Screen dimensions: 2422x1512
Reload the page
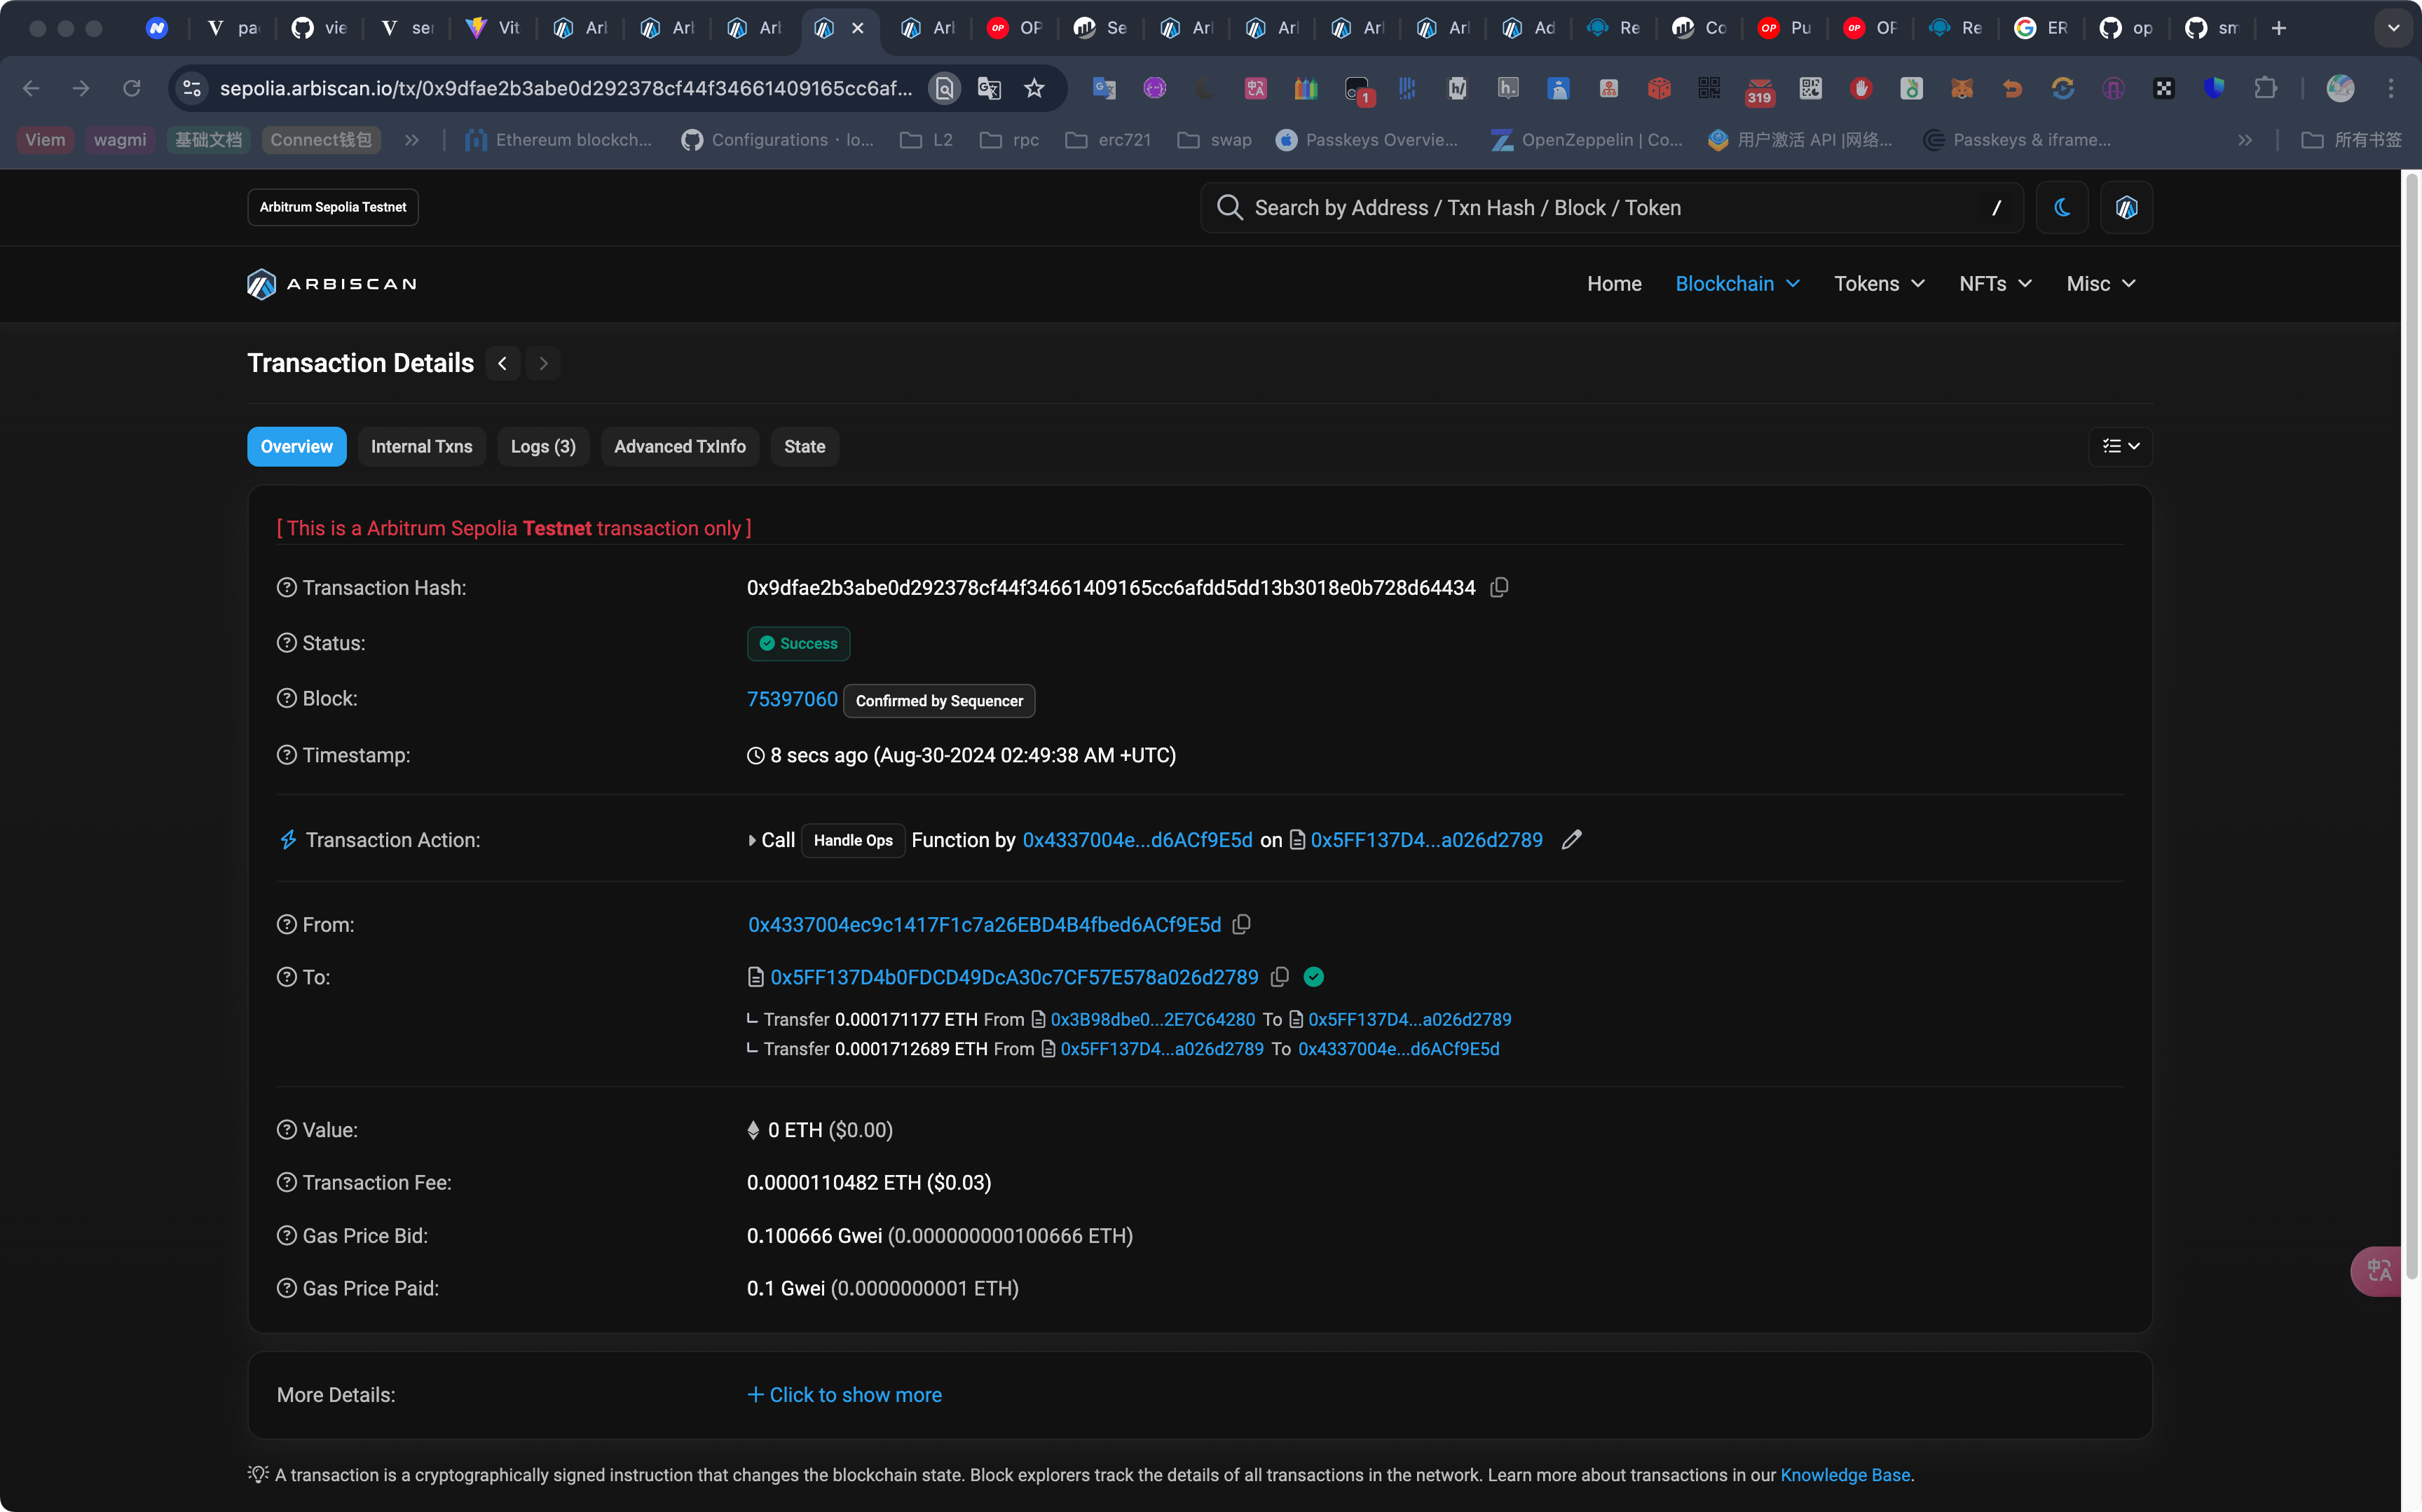click(x=131, y=88)
